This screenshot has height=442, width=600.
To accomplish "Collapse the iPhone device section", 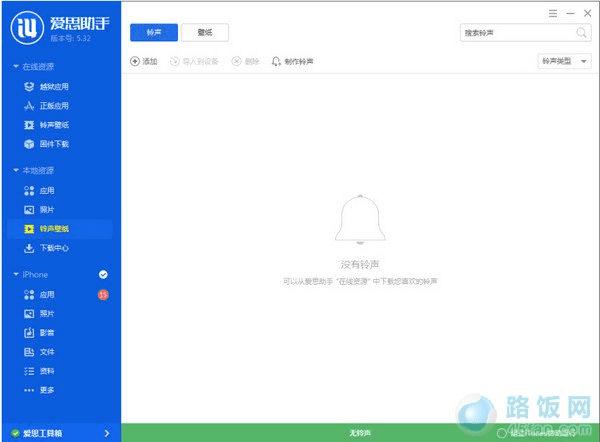I will [x=16, y=274].
